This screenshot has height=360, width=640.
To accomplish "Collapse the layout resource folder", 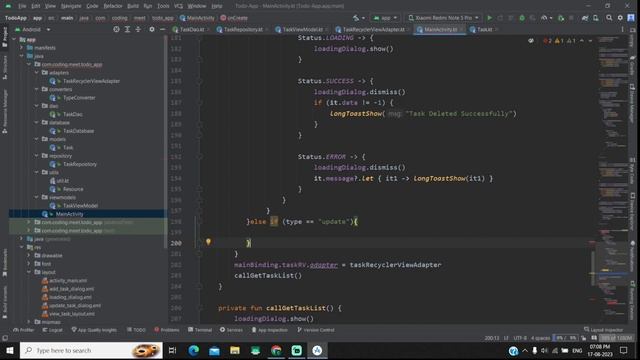I will pyautogui.click(x=29, y=272).
